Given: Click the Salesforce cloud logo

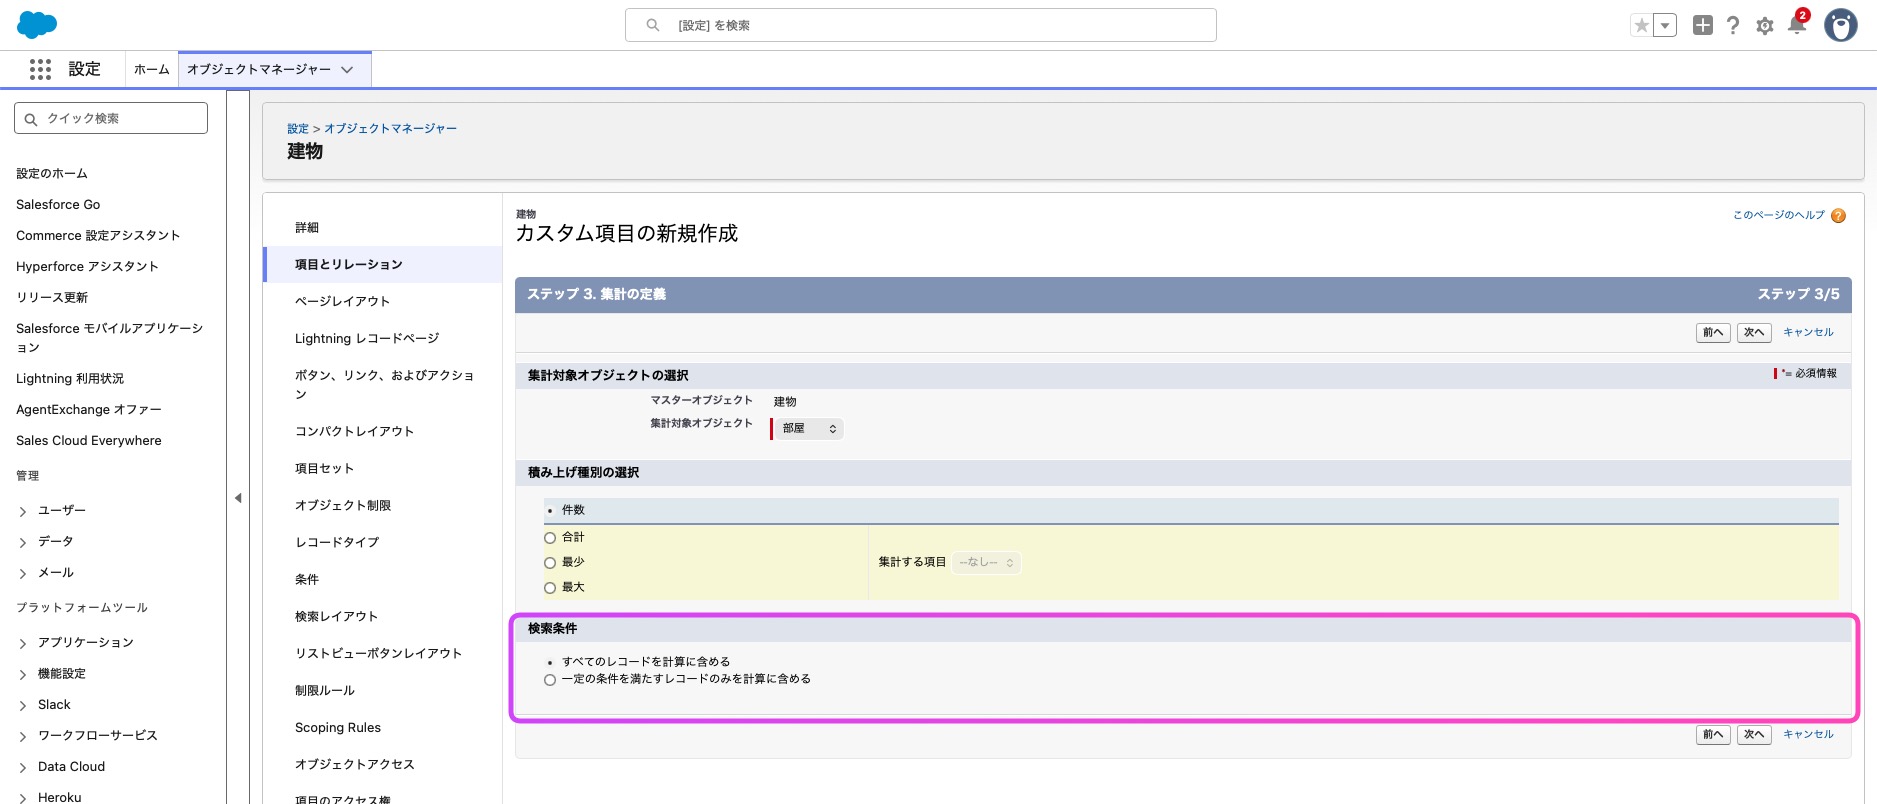Looking at the screenshot, I should [37, 25].
